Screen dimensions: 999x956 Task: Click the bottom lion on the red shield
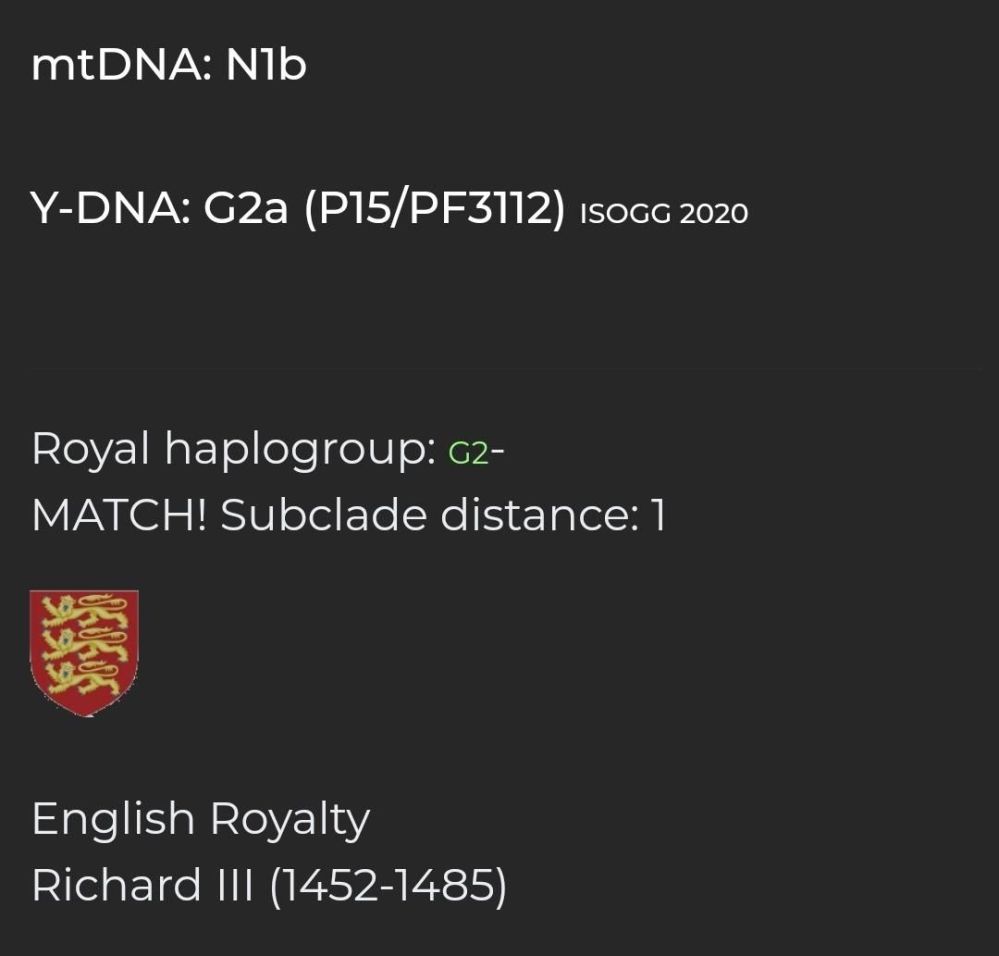[84, 678]
